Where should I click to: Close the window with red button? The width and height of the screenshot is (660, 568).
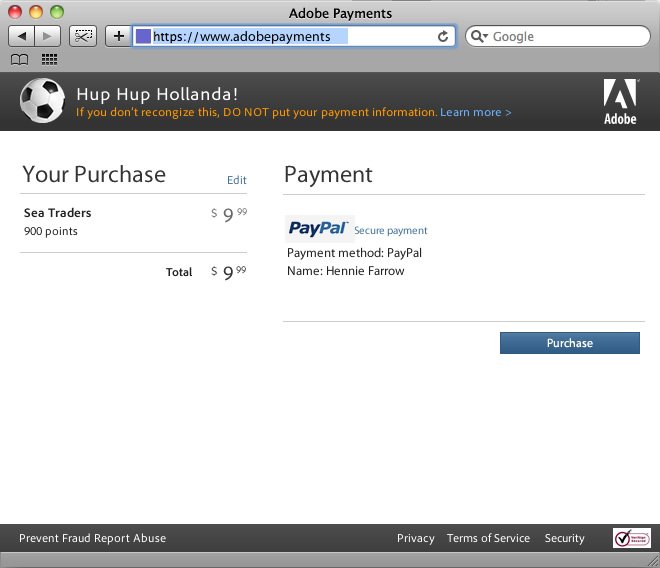[15, 12]
